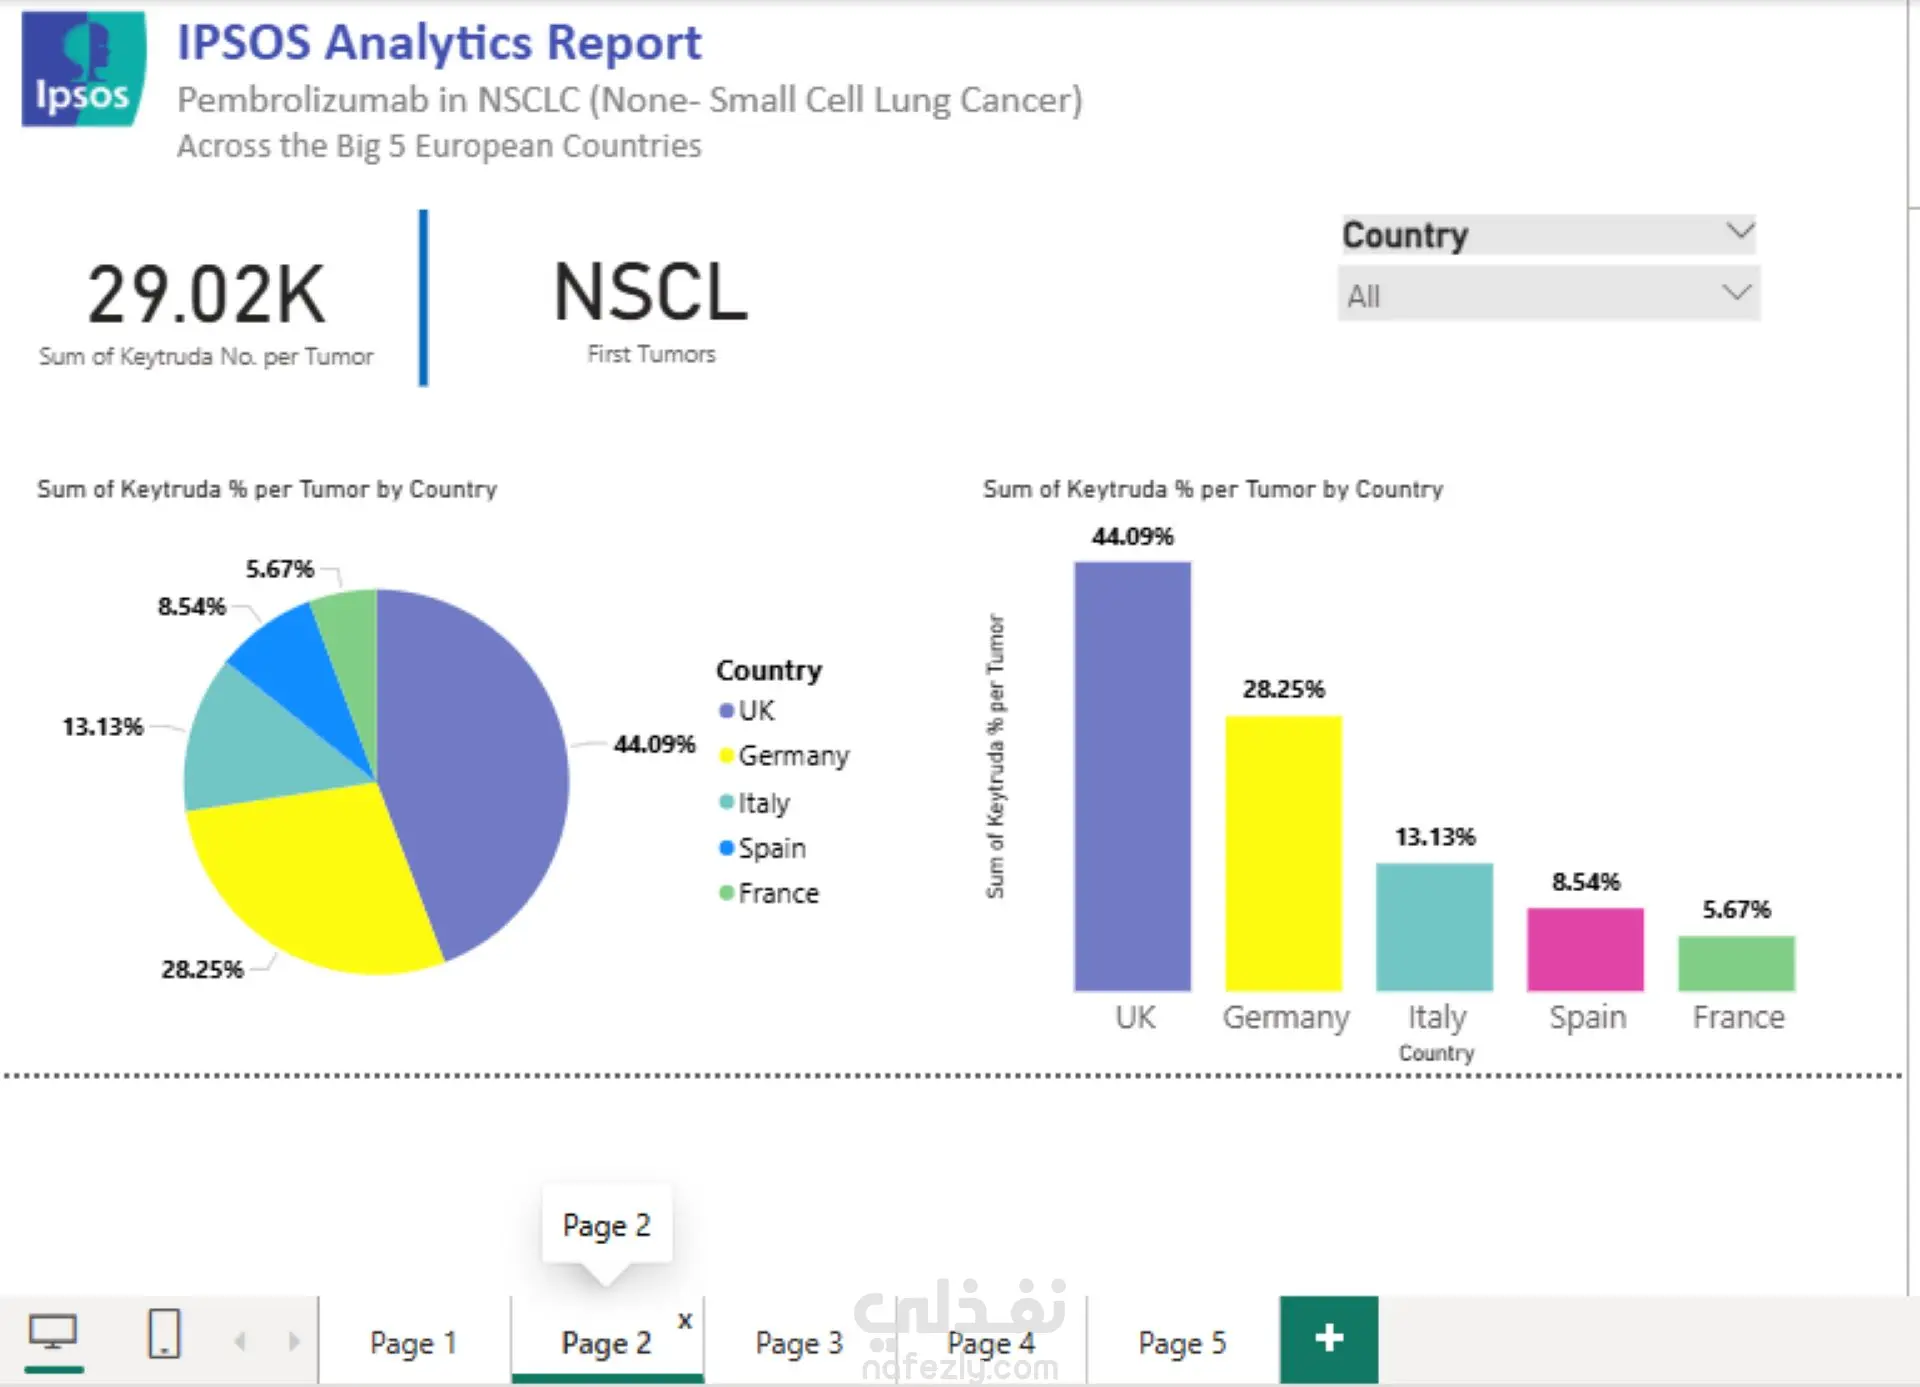
Task: Click the previous pages arrow
Action: pos(240,1341)
